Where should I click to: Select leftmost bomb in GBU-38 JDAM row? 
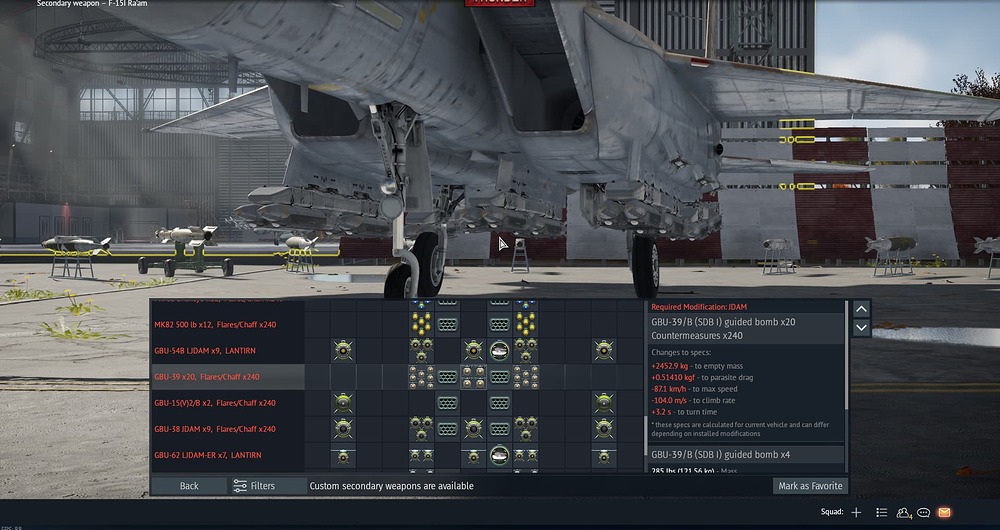pos(343,429)
